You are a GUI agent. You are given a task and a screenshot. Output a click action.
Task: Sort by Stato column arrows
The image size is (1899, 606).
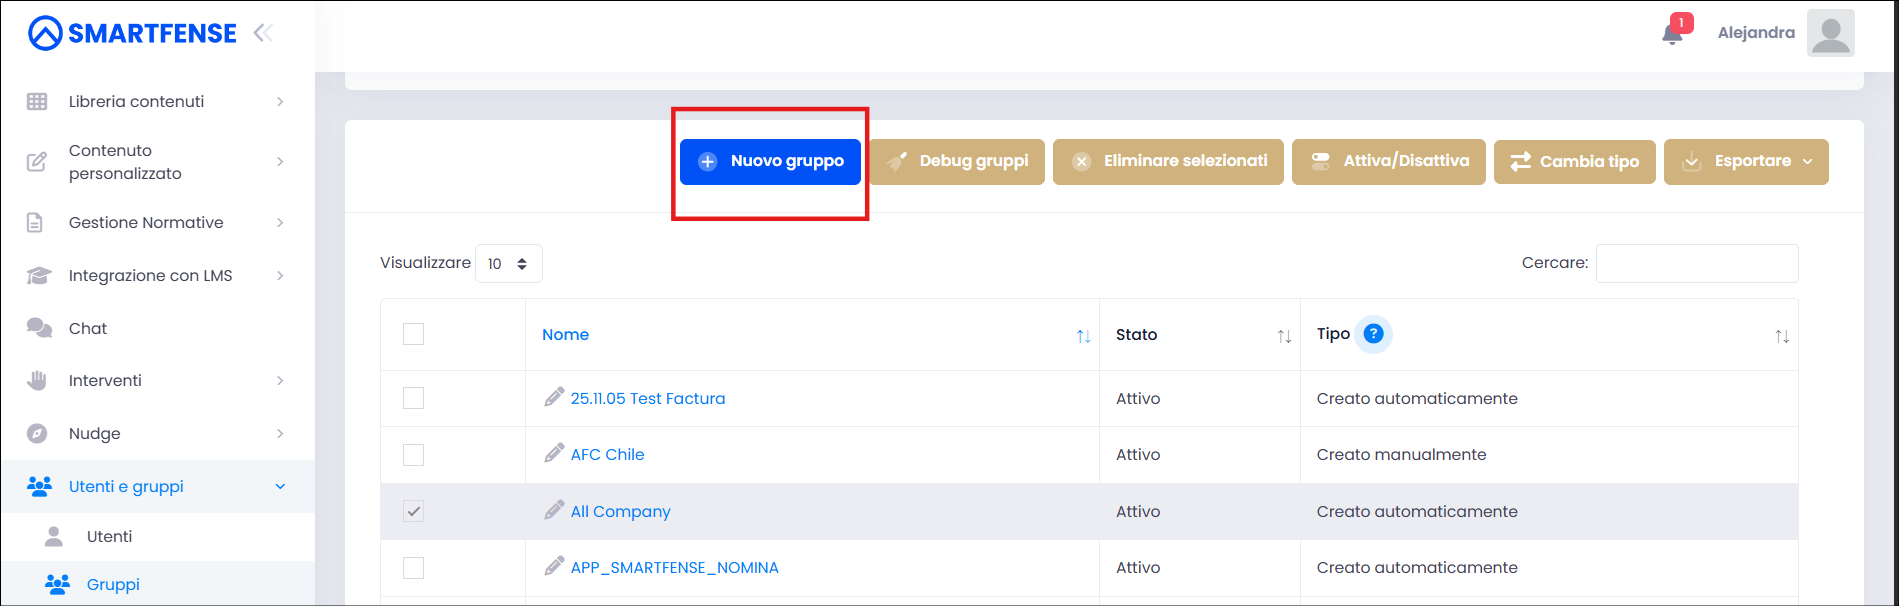(1284, 336)
